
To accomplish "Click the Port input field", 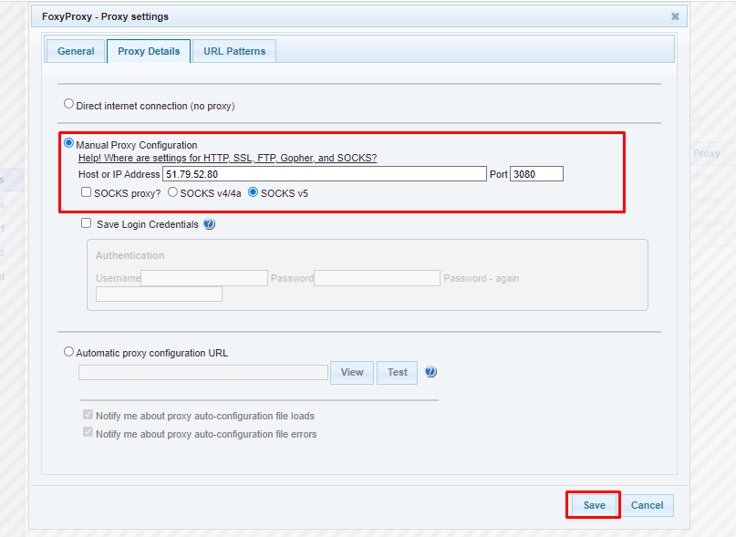I will point(536,174).
